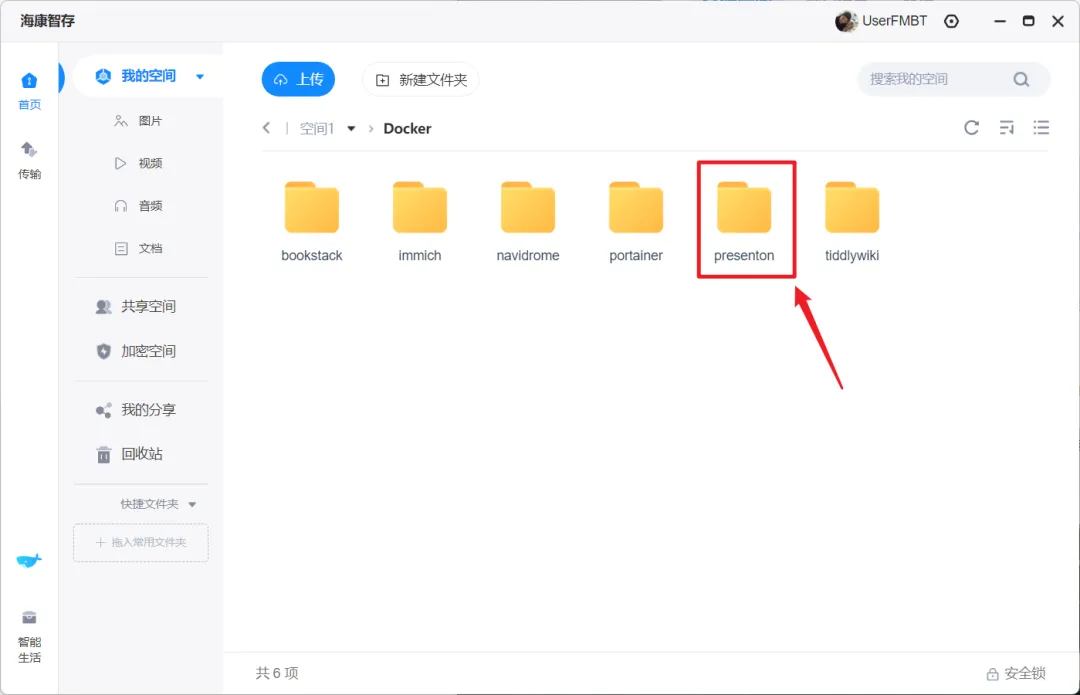This screenshot has height=695, width=1080.
Task: Click the 拖入常用文件夹 drop box
Action: click(141, 543)
